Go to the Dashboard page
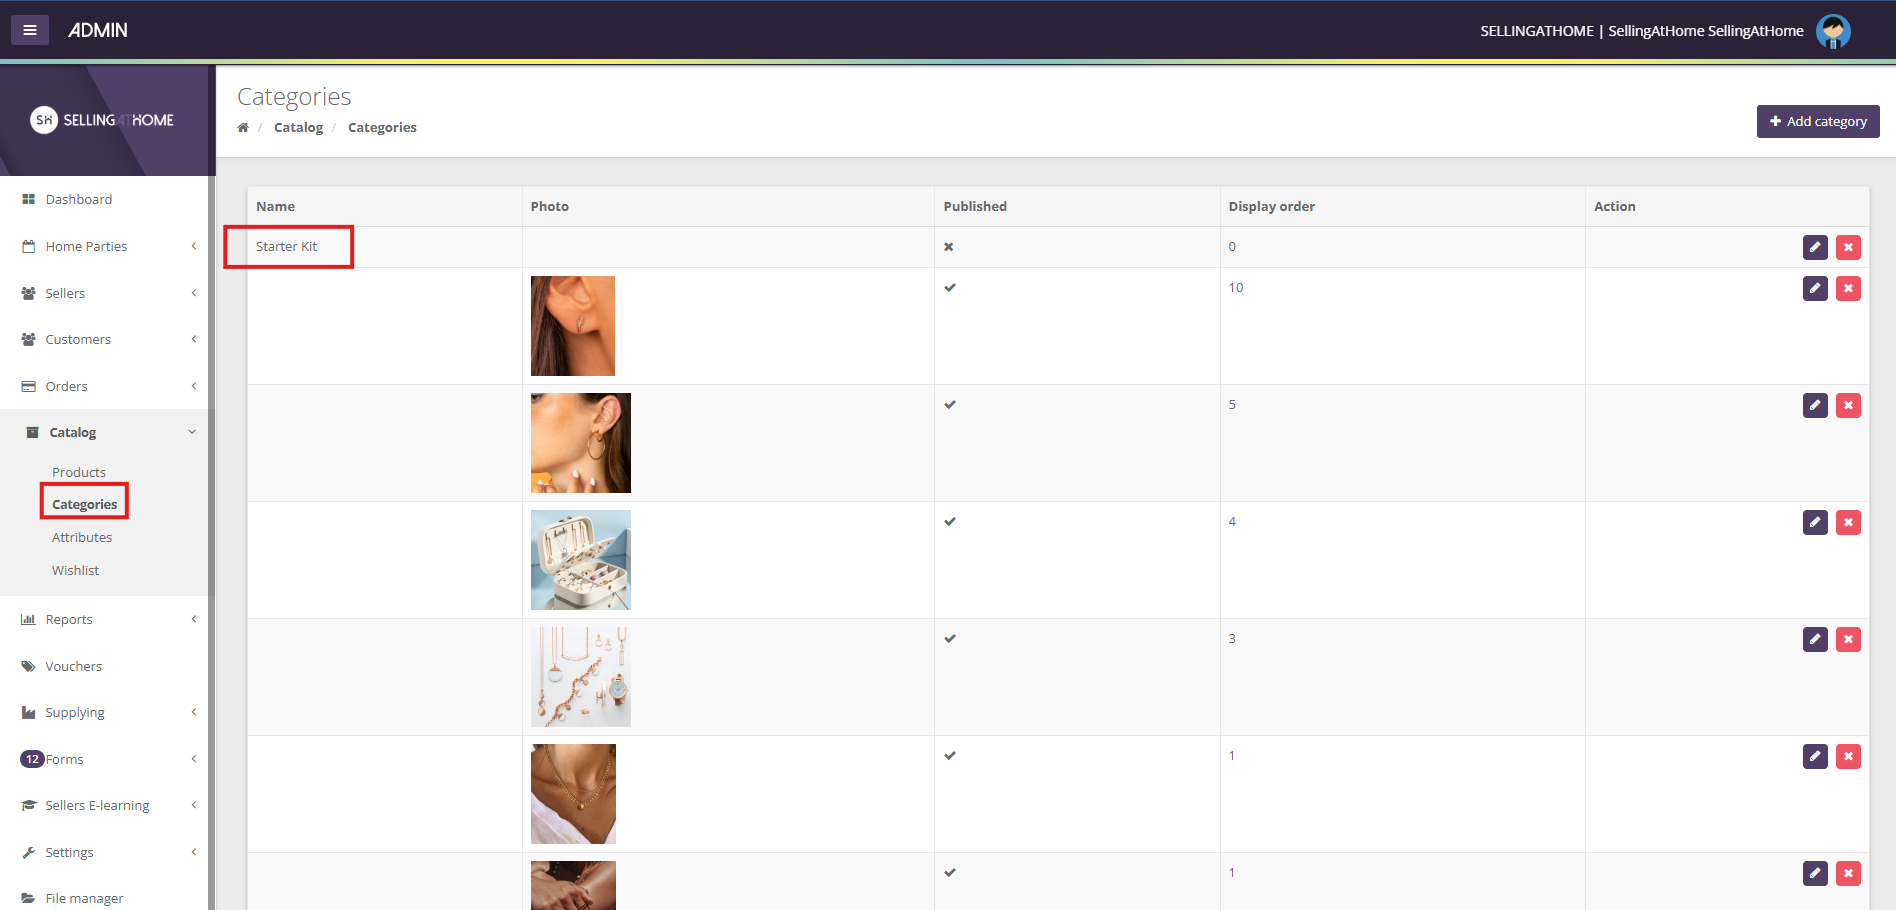This screenshot has width=1896, height=910. coord(78,199)
